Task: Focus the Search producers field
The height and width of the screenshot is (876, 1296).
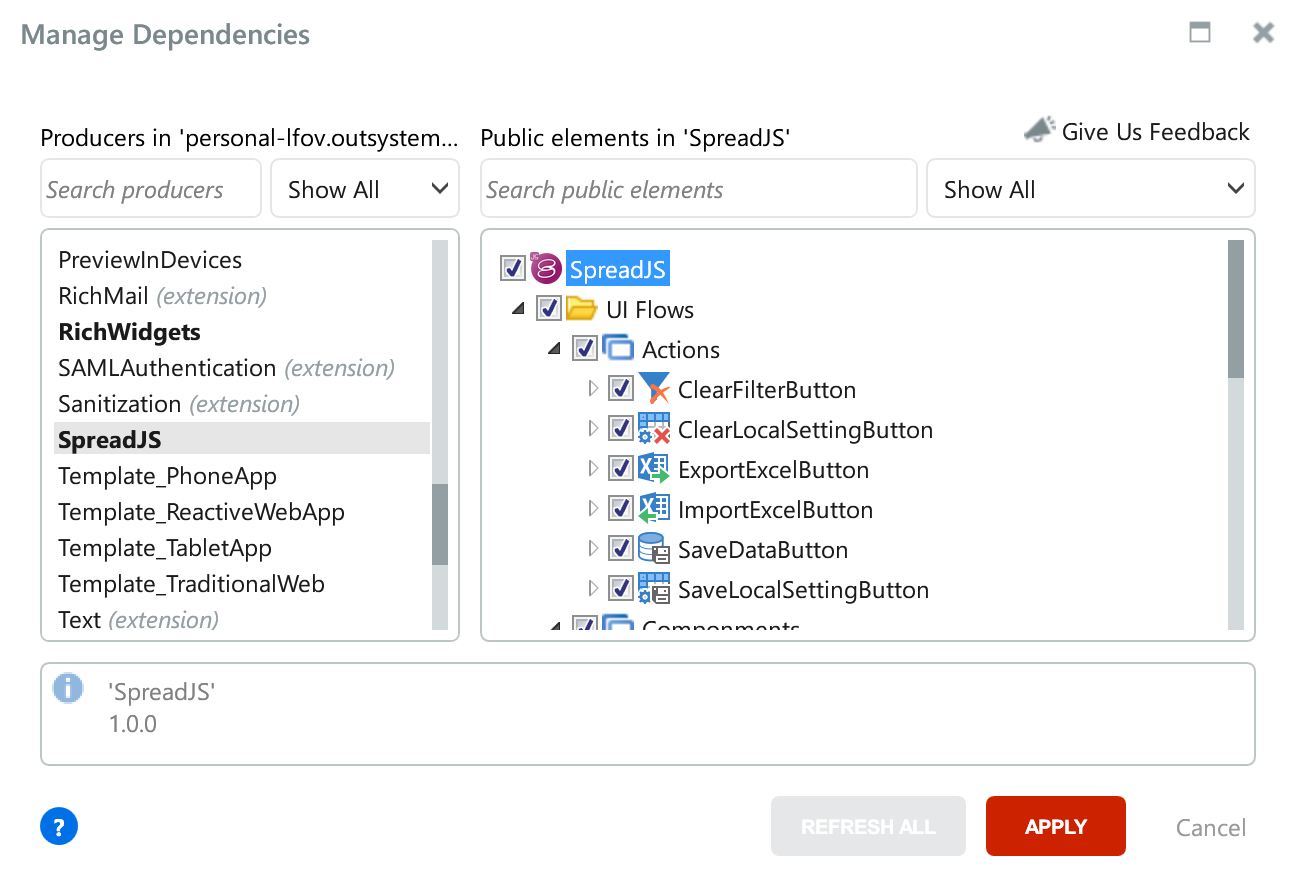Action: point(151,189)
